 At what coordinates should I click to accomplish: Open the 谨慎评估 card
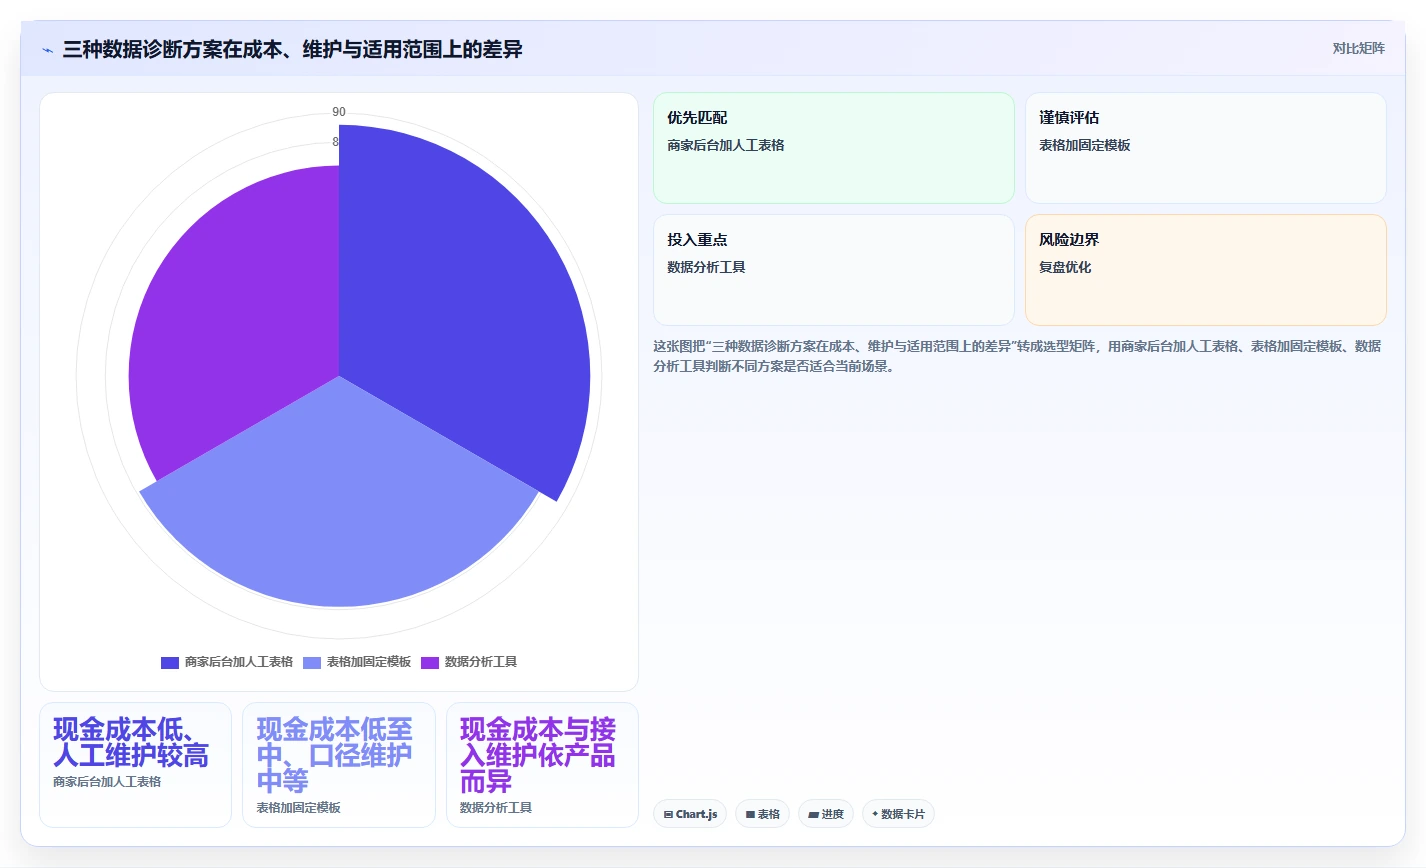(1206, 148)
